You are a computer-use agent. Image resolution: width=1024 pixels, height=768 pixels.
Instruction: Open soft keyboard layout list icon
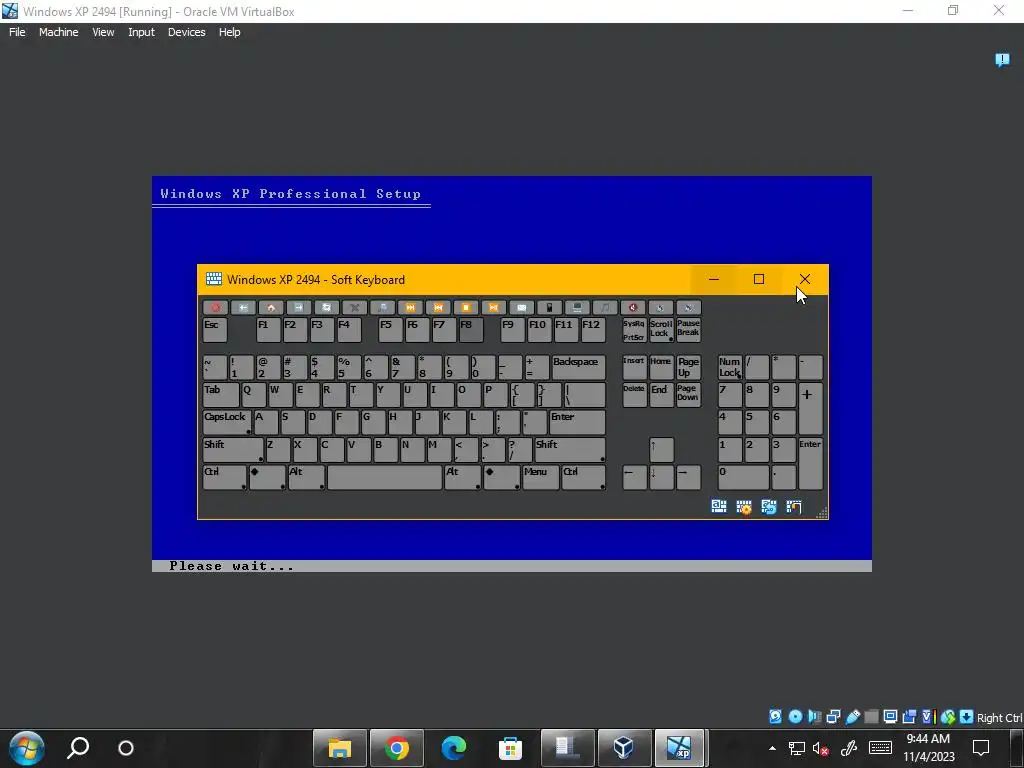(719, 507)
